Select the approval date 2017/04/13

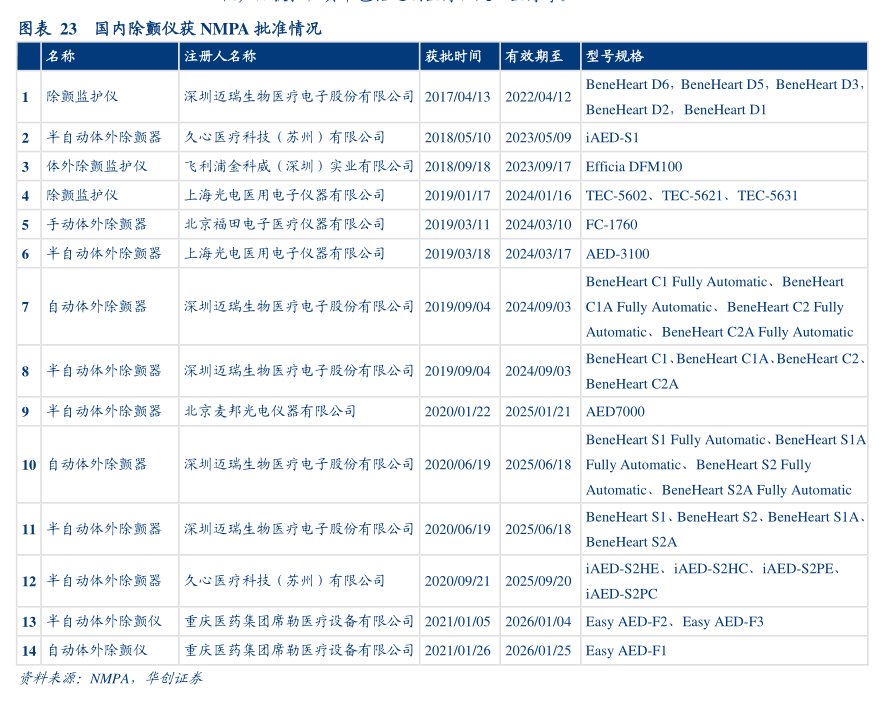(457, 97)
